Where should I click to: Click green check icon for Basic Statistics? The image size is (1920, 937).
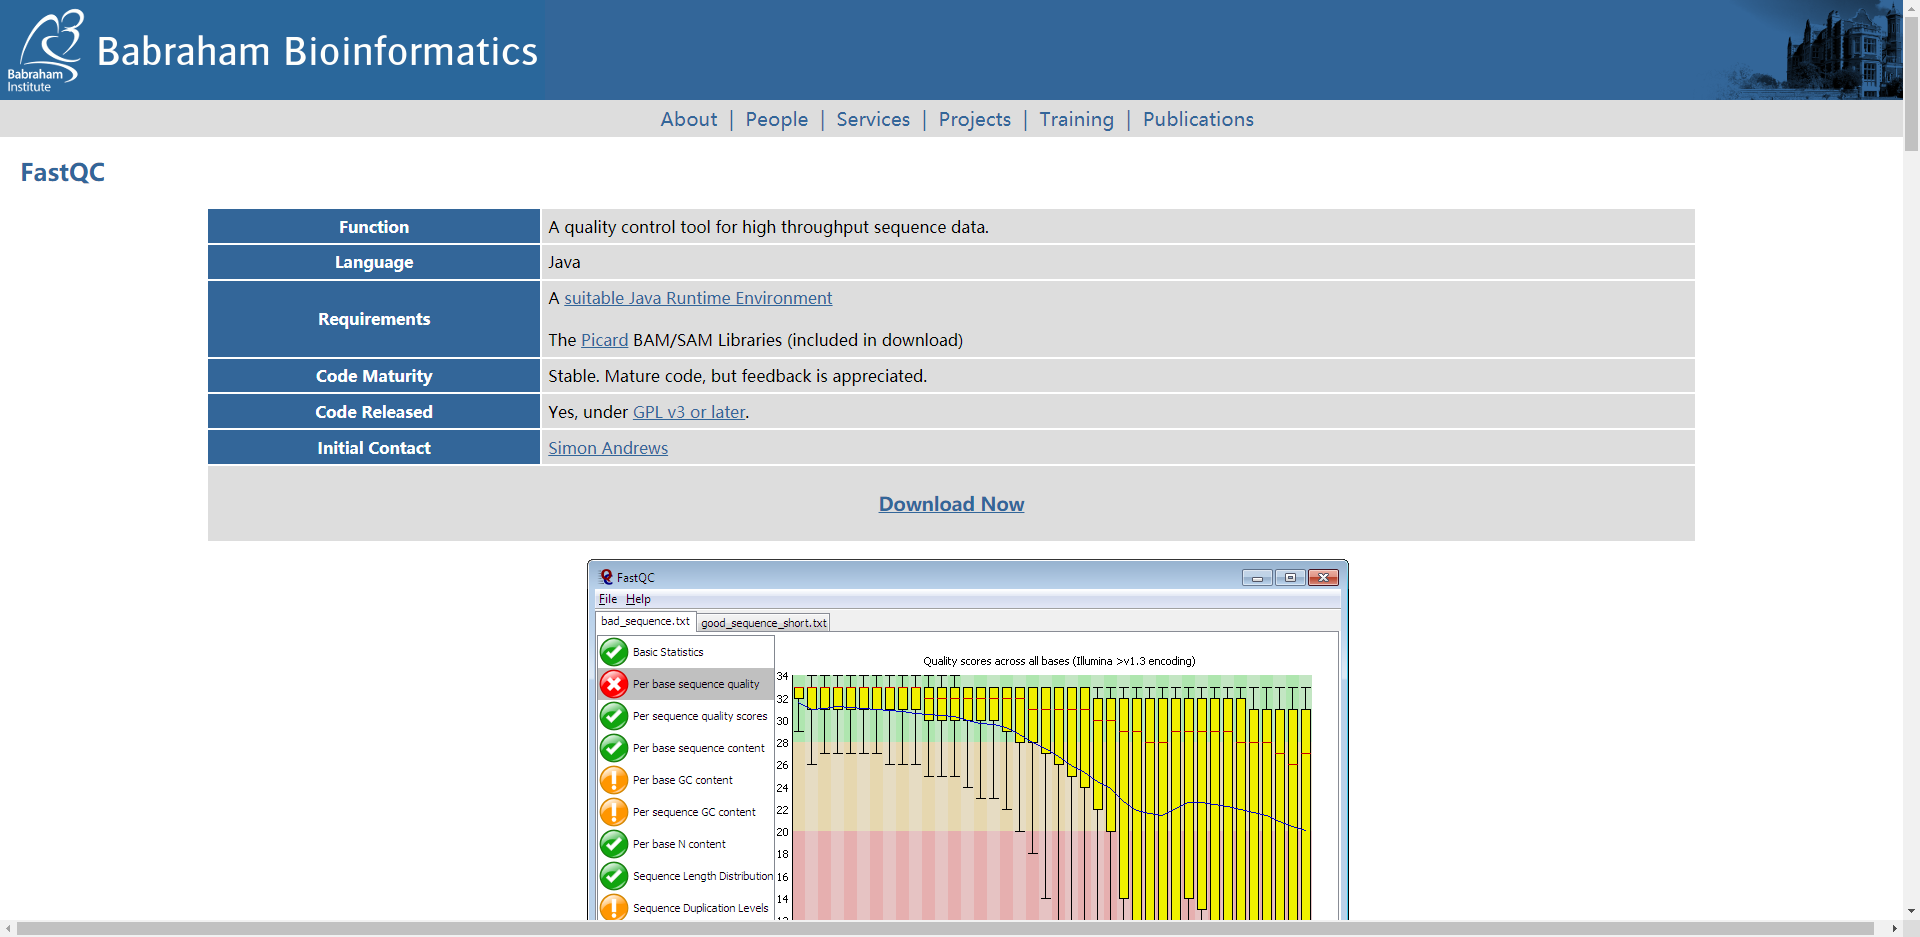[x=614, y=652]
